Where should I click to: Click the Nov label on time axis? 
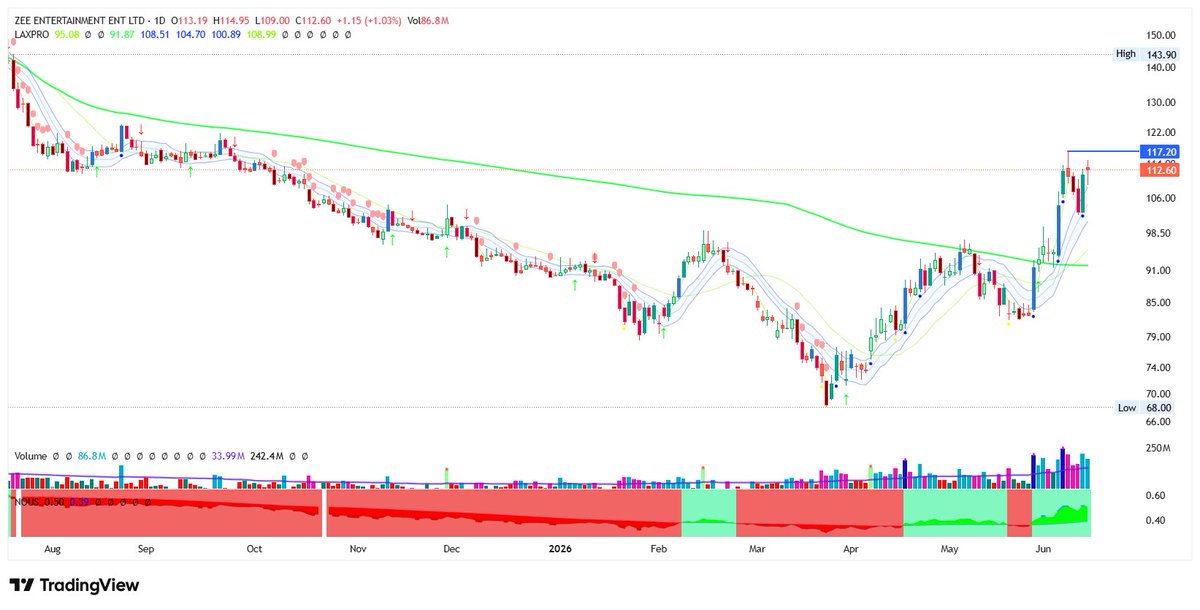click(358, 549)
